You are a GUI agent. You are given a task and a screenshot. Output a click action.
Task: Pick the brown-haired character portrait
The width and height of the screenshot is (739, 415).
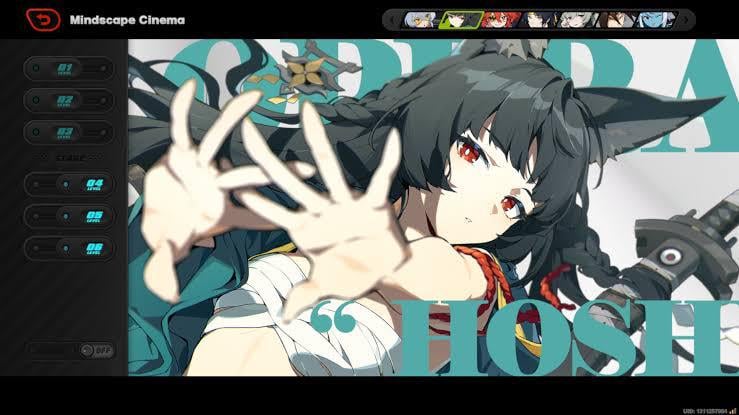click(x=617, y=20)
